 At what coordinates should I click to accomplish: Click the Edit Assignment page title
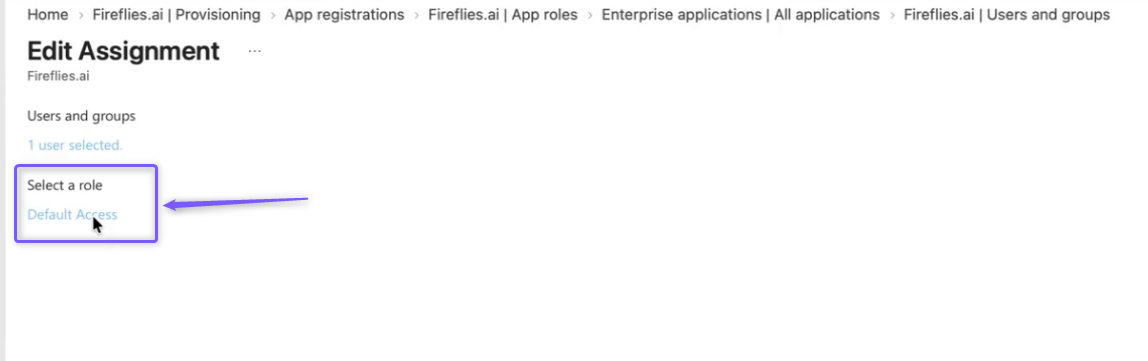123,51
